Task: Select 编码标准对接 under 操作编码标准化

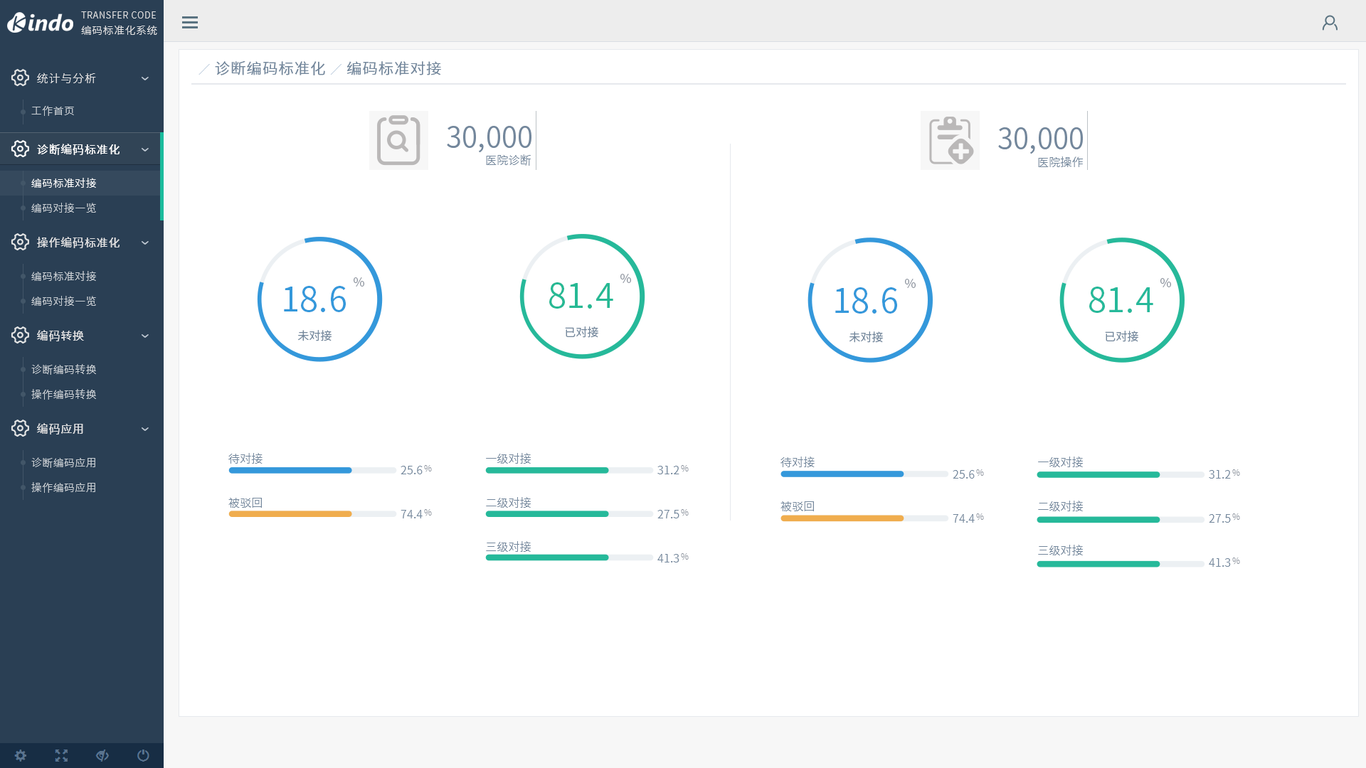Action: point(64,276)
